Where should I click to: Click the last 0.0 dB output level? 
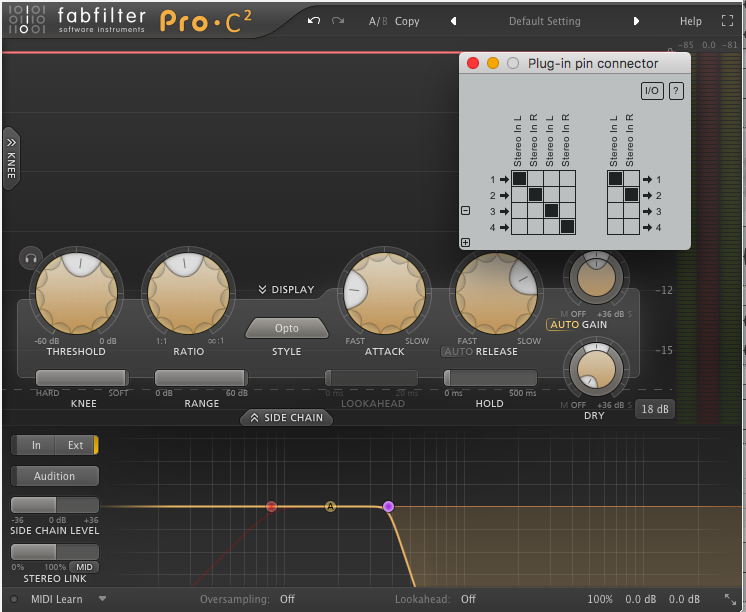[684, 599]
